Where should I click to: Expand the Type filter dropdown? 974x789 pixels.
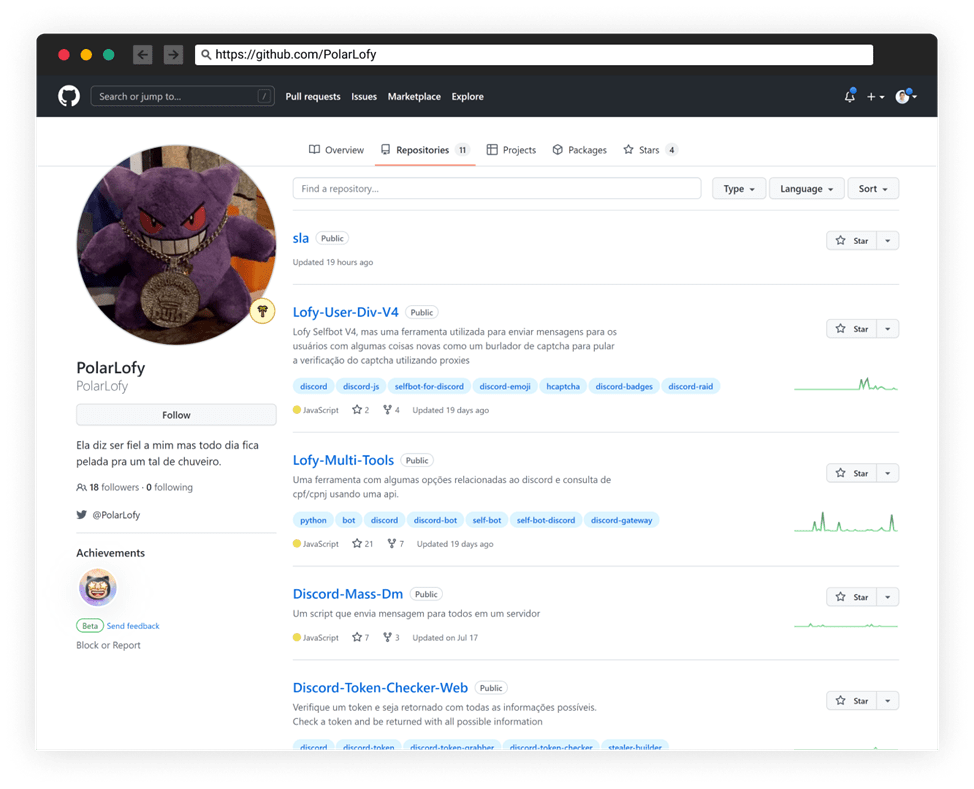pyautogui.click(x=739, y=189)
